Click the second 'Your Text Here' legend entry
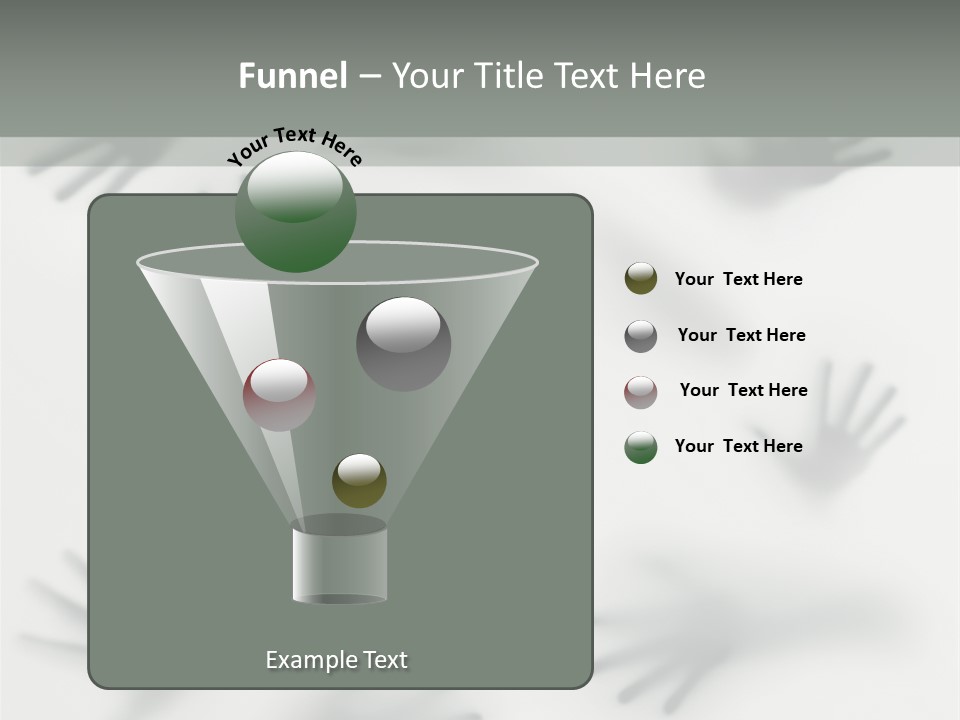Screen dimensions: 960x720 [742, 335]
